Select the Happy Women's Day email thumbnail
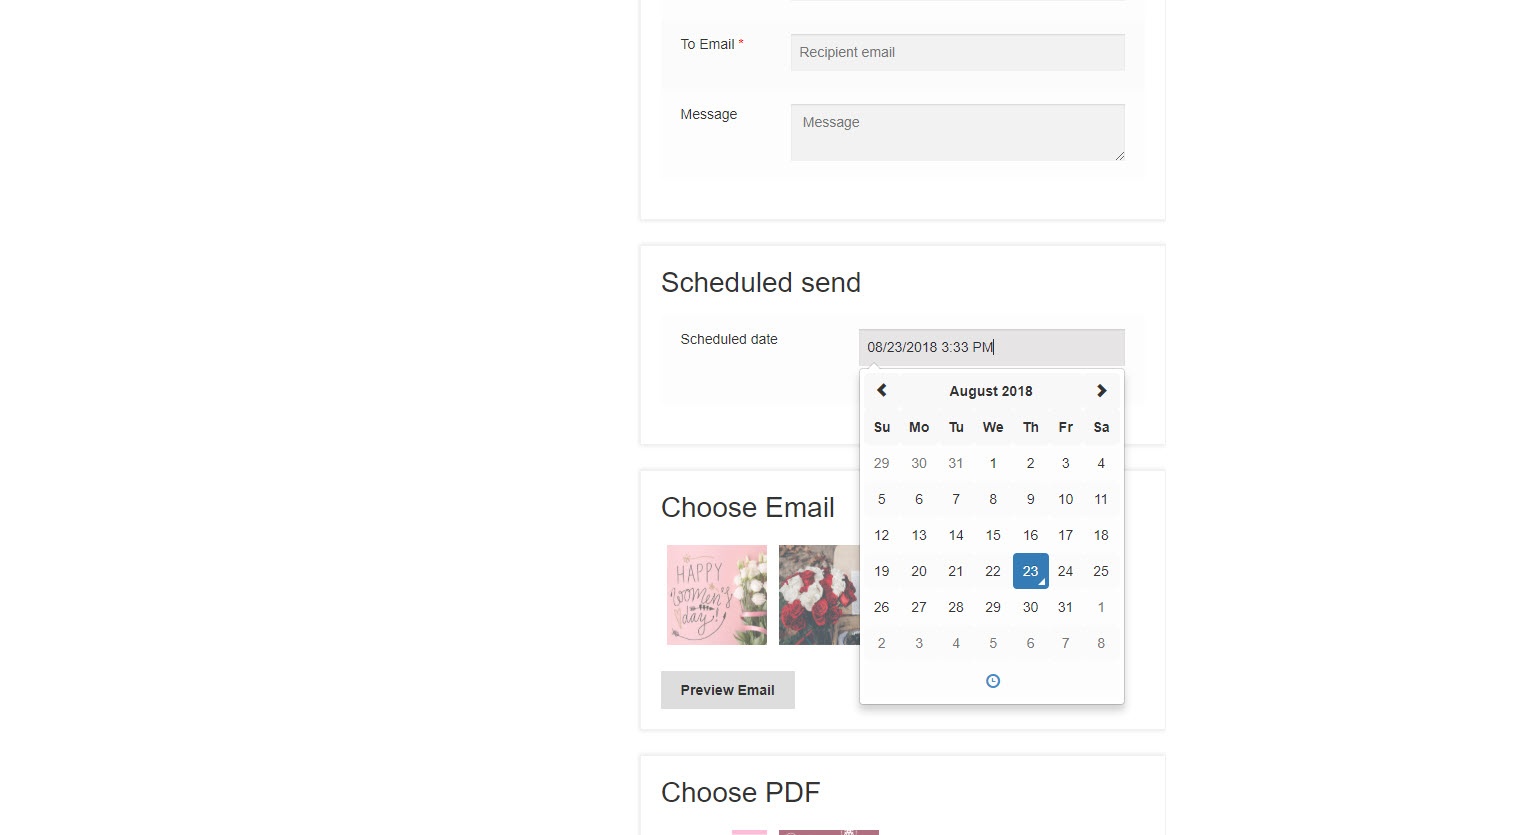Image resolution: width=1513 pixels, height=835 pixels. click(717, 595)
